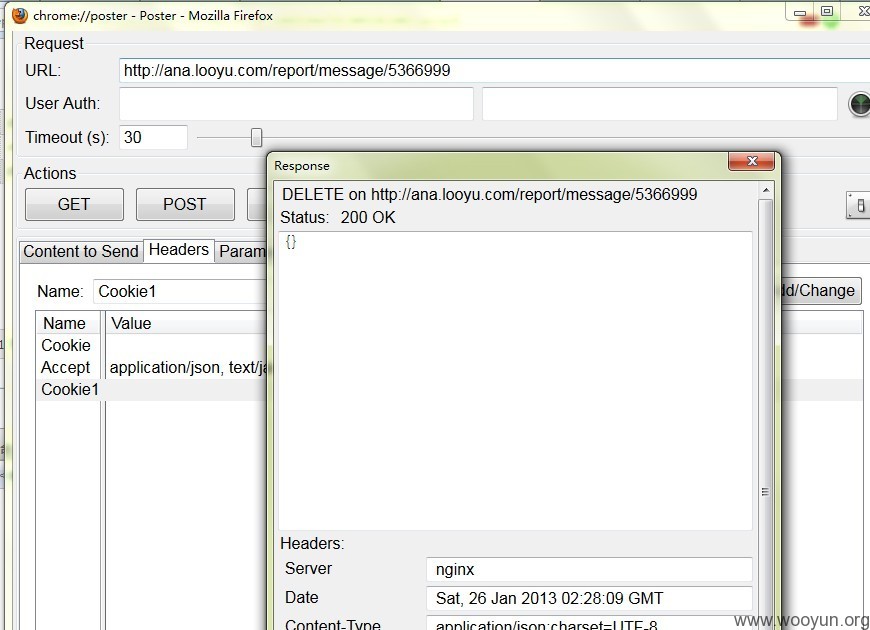Click the DELETE on URL response text
The height and width of the screenshot is (630, 870).
coord(489,194)
